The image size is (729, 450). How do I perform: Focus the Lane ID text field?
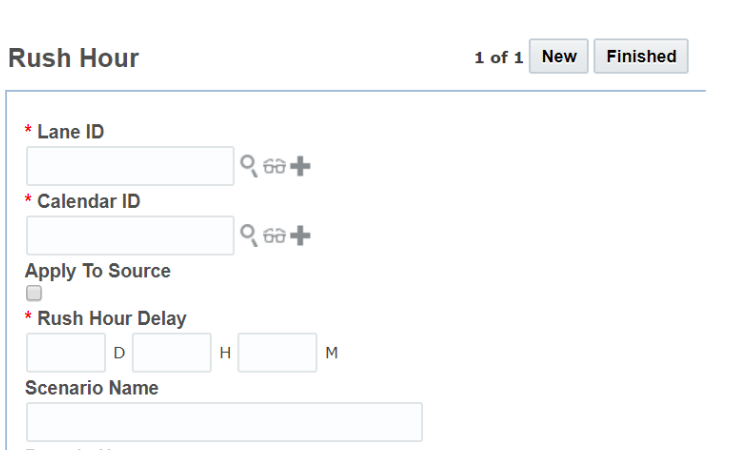[130, 166]
